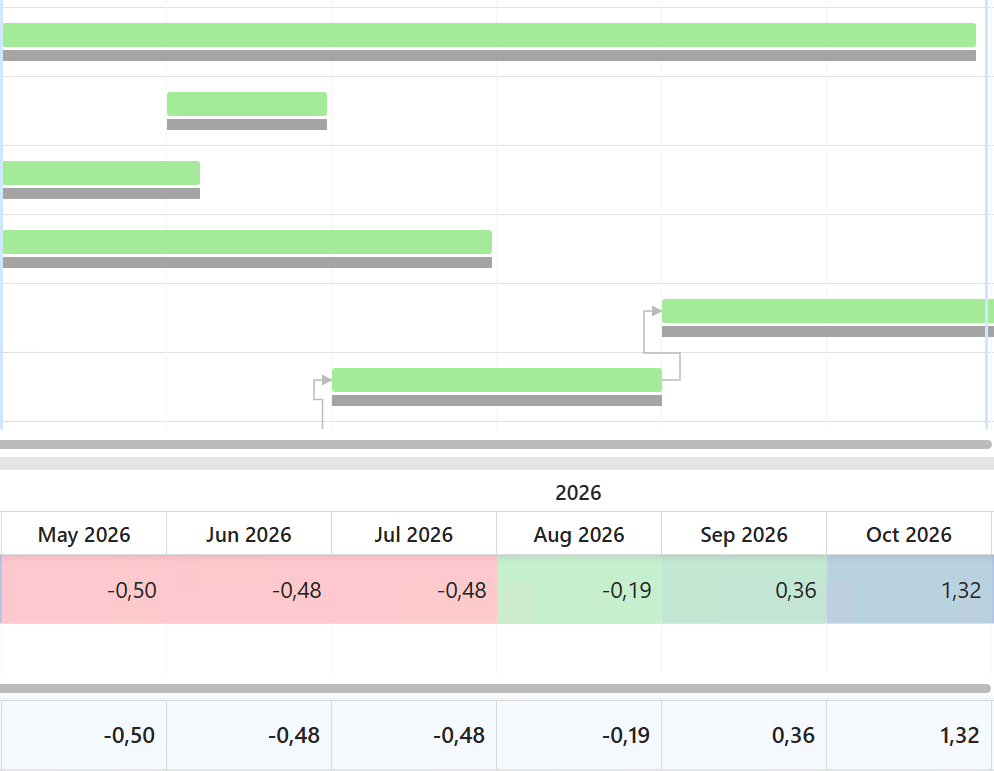Image resolution: width=994 pixels, height=771 pixels.
Task: Click the Aug 2026 column header
Action: coord(579,535)
